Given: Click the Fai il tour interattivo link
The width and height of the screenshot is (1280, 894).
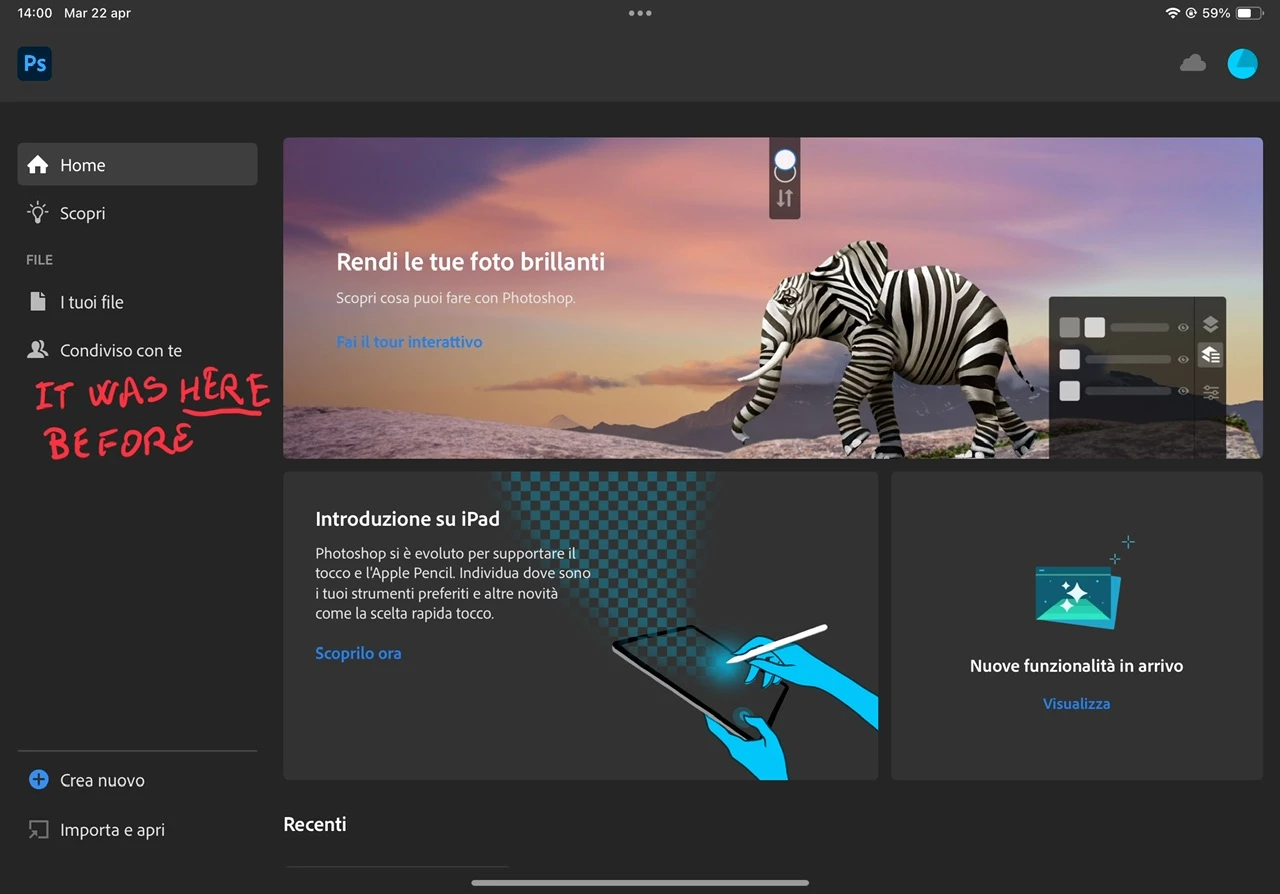Looking at the screenshot, I should (409, 342).
